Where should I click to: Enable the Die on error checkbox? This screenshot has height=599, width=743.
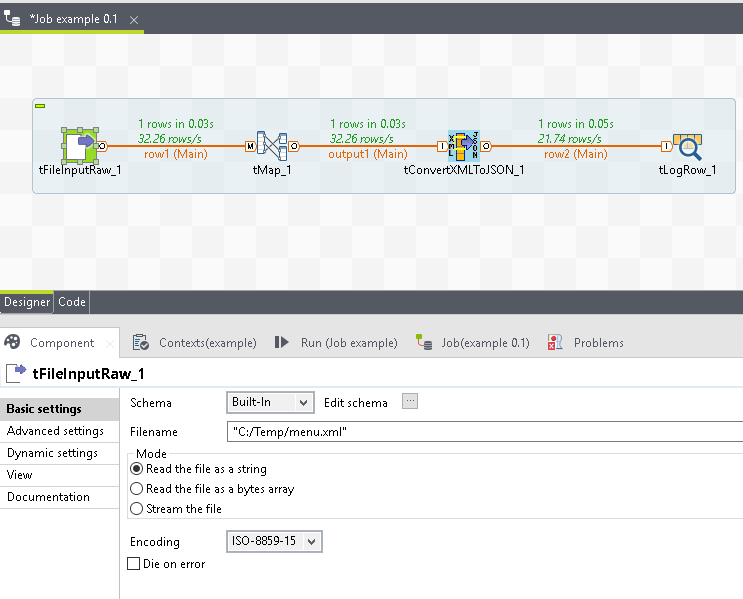pos(135,564)
